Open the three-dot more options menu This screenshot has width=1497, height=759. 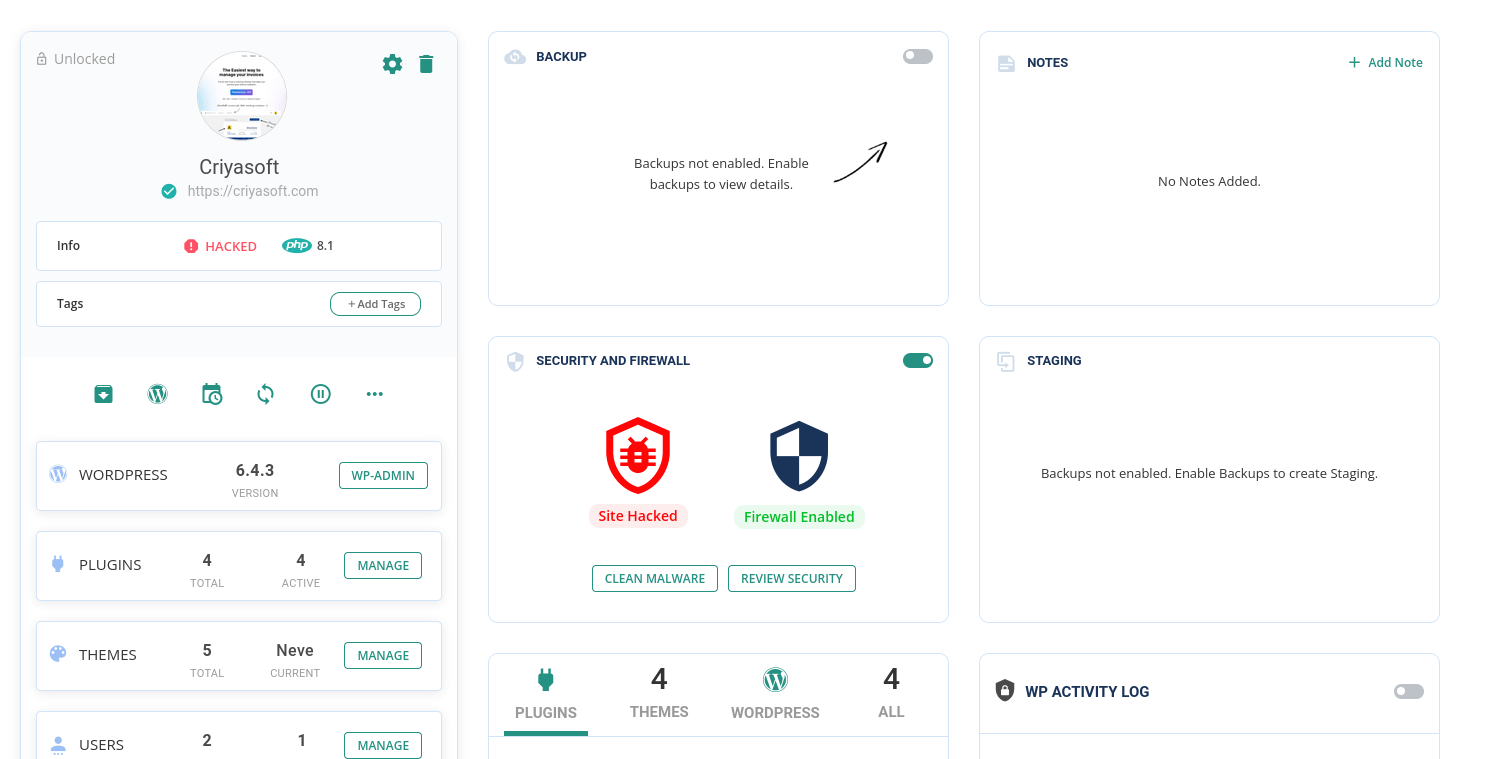375,394
